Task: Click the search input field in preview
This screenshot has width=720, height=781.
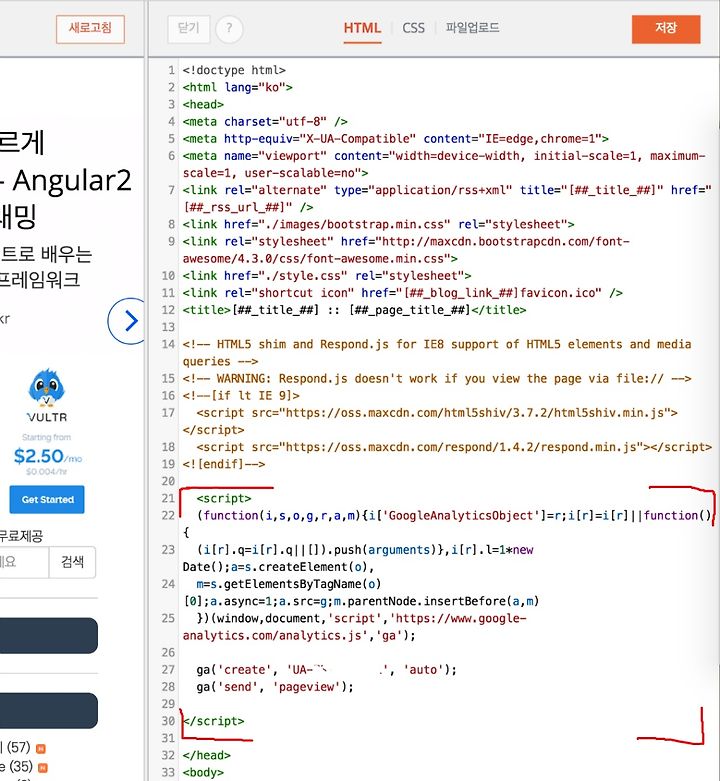Action: (23, 562)
